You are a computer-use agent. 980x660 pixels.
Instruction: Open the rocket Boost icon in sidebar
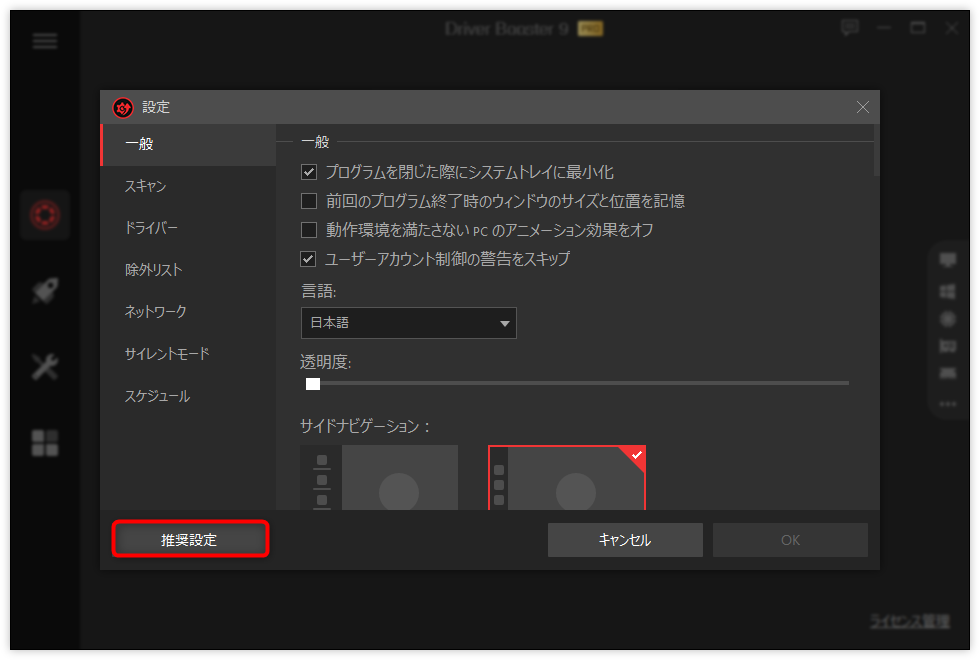(45, 291)
